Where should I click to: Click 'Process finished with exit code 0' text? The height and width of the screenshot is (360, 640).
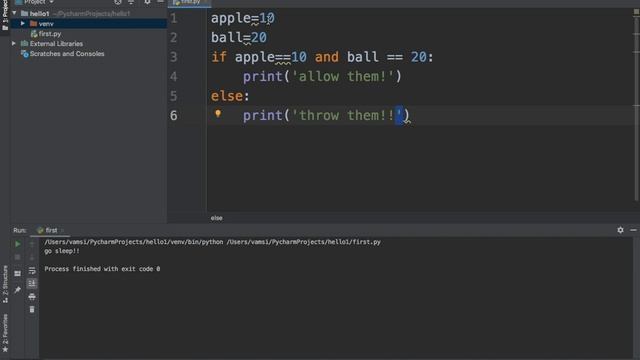[x=102, y=269]
